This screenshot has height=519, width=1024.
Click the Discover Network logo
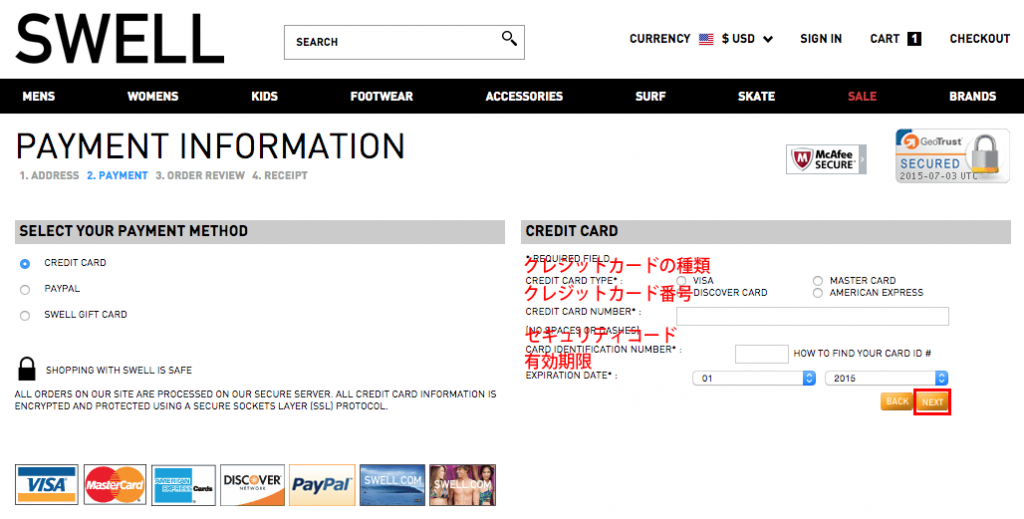[252, 484]
